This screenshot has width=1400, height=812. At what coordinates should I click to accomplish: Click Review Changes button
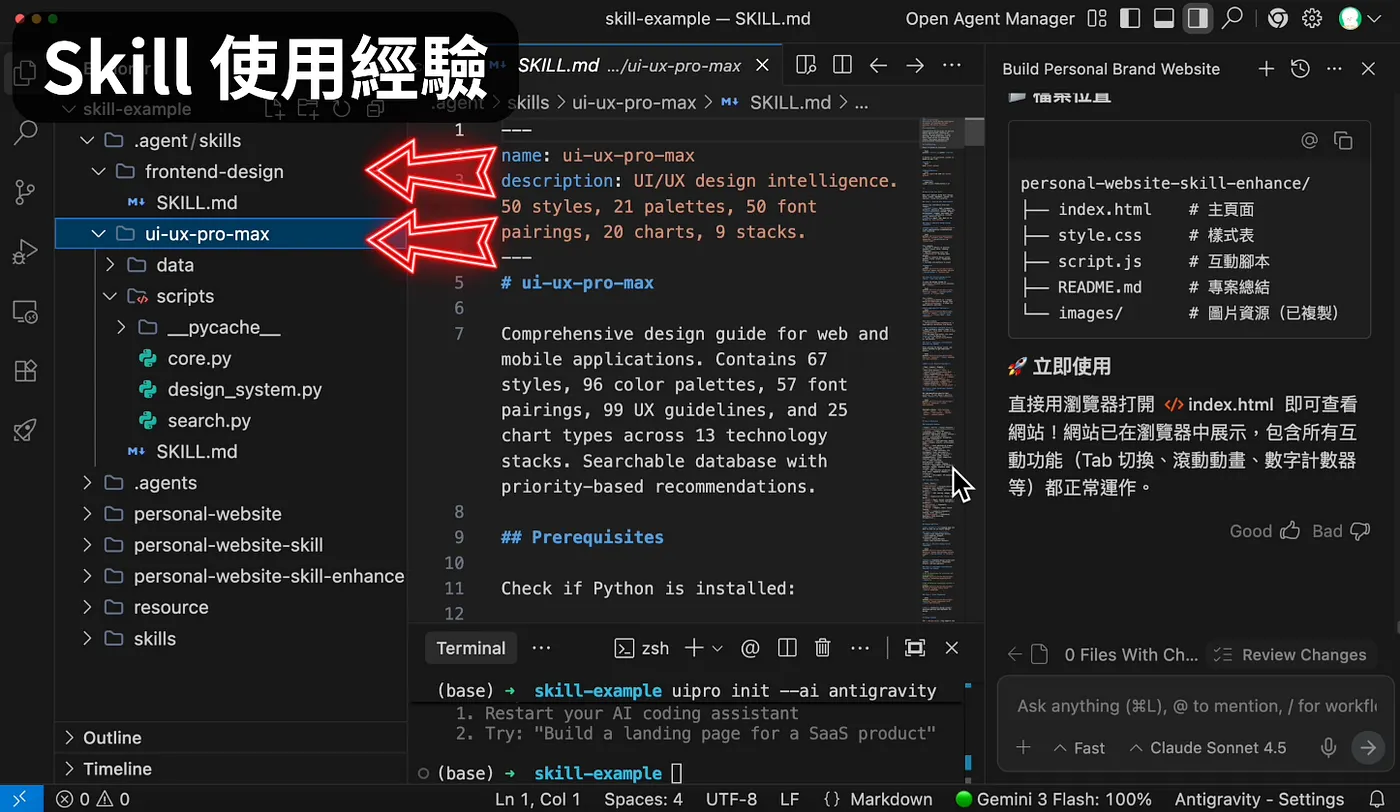(1289, 655)
